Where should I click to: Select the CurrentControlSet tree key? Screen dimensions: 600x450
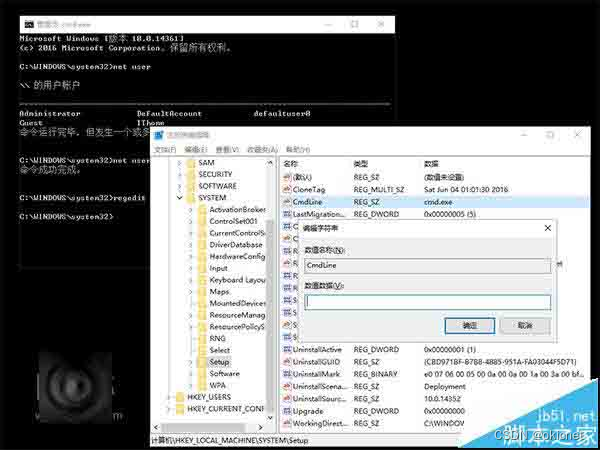point(237,233)
